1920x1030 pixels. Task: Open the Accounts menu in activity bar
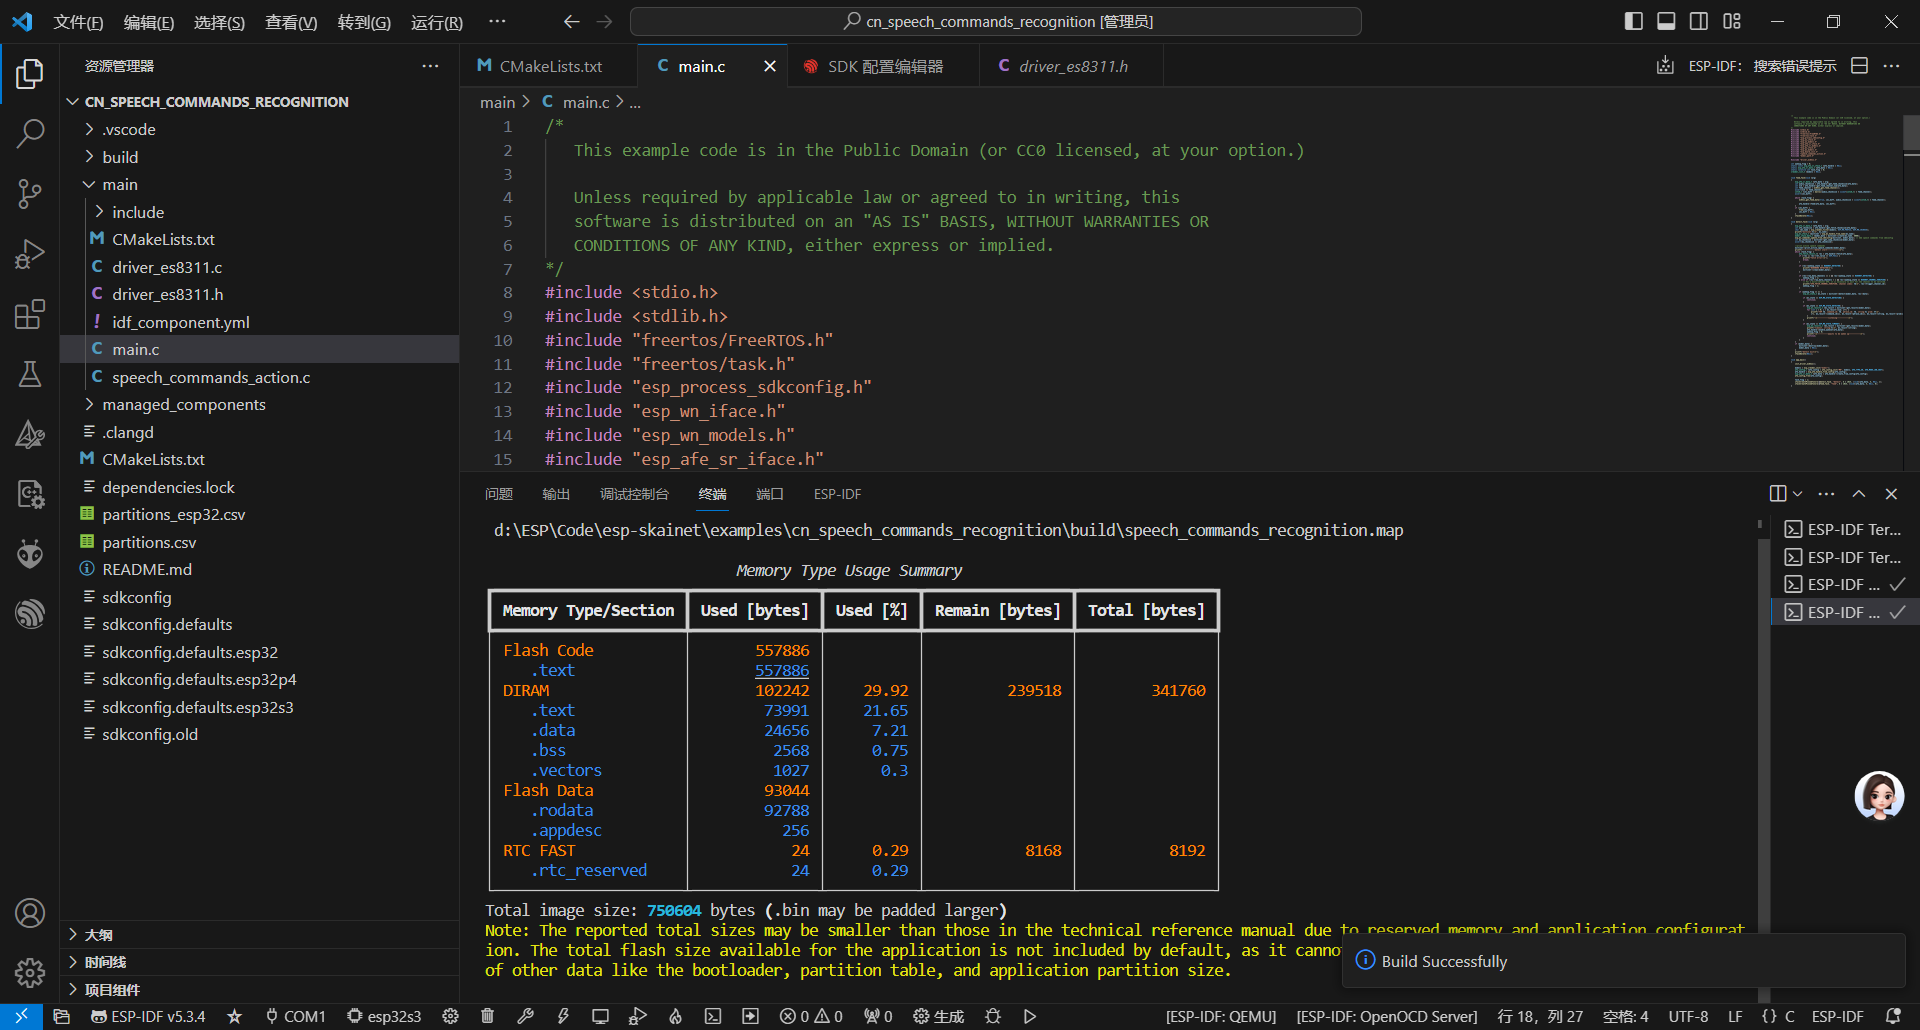tap(30, 913)
